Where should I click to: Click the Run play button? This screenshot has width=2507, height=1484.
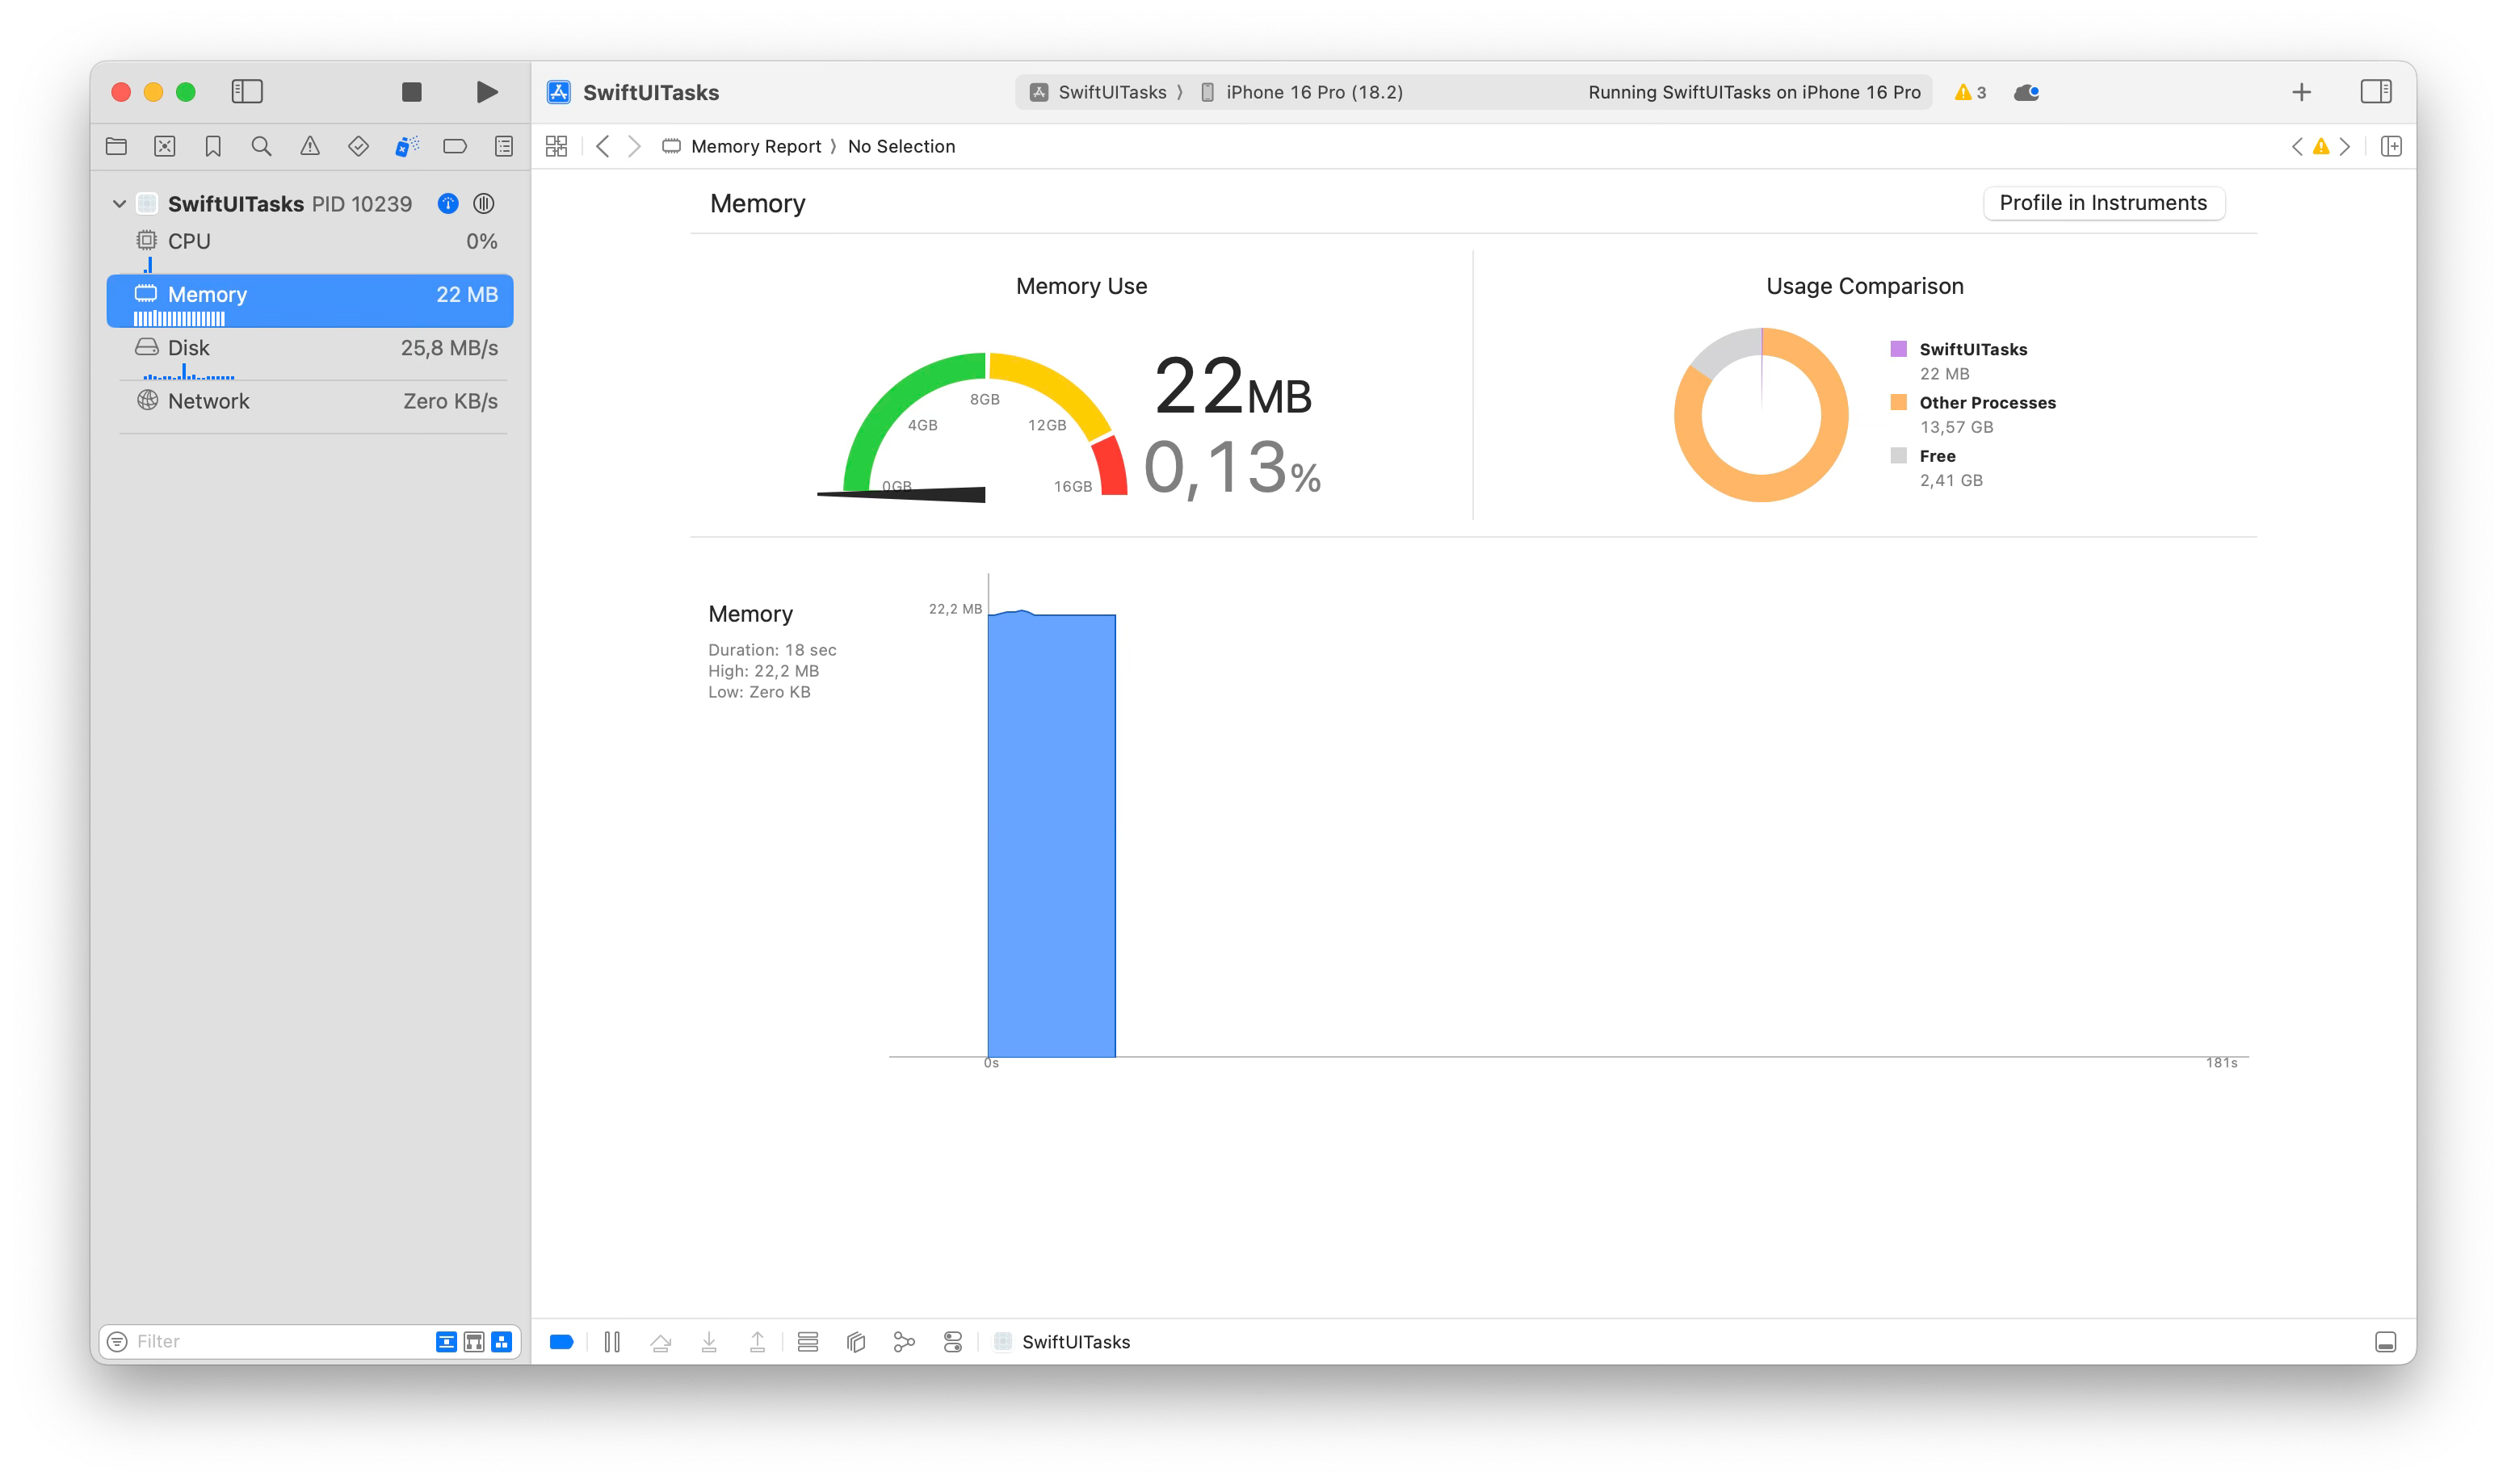point(487,92)
